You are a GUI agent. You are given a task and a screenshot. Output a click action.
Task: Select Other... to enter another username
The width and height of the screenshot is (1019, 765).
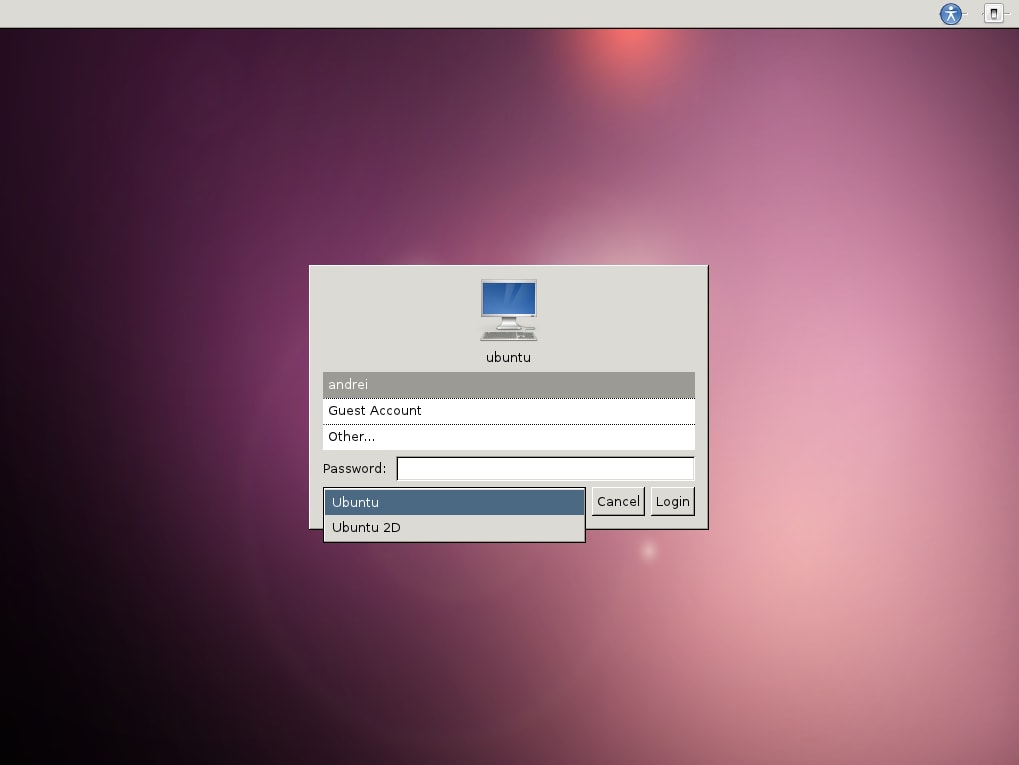509,437
